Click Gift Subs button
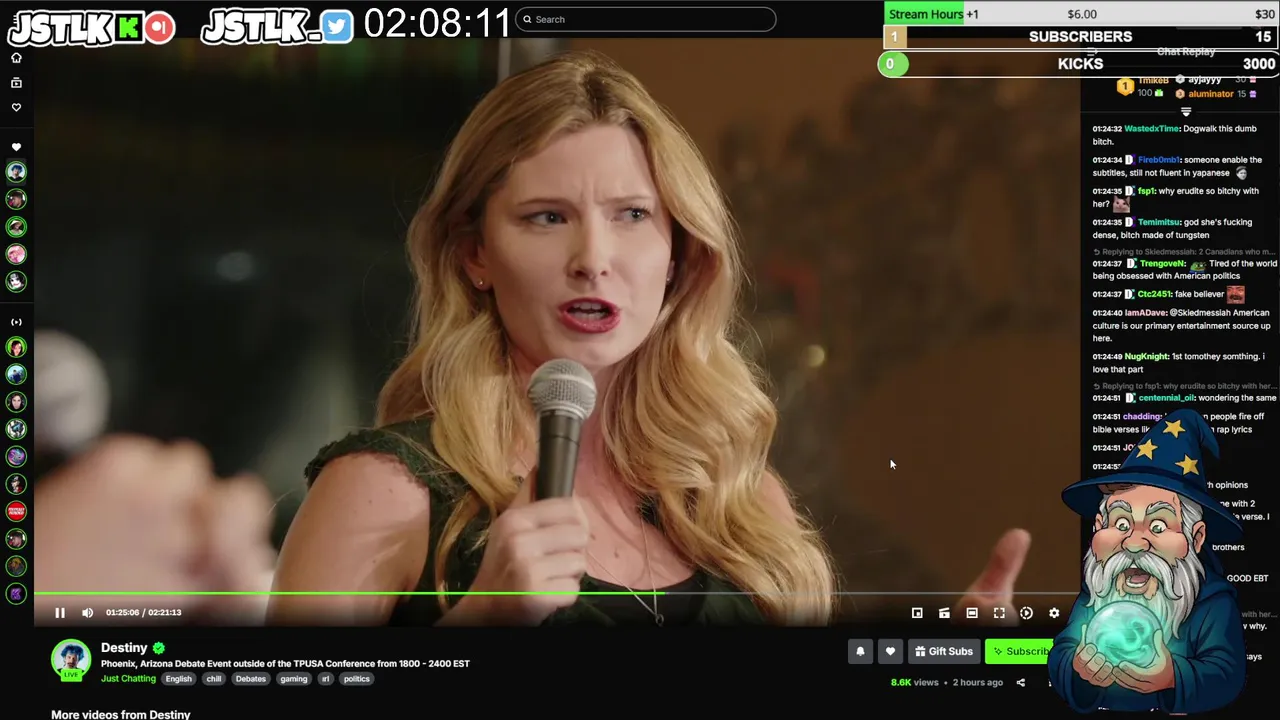Screen dimensions: 1280x720 [x=943, y=651]
